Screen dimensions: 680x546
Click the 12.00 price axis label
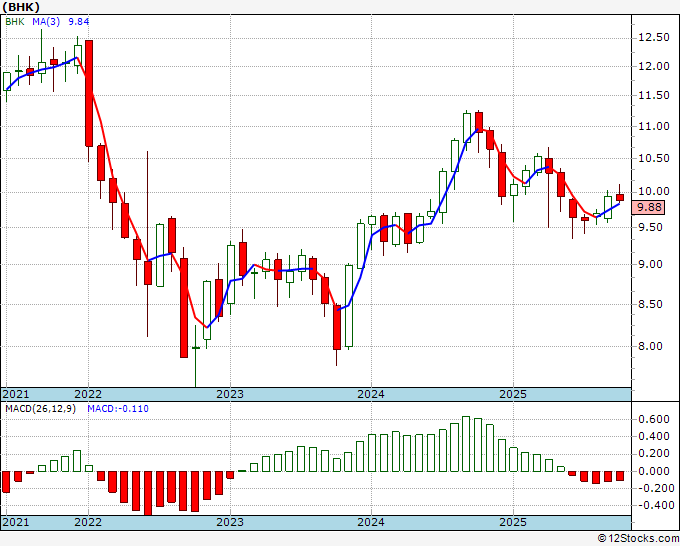(654, 66)
